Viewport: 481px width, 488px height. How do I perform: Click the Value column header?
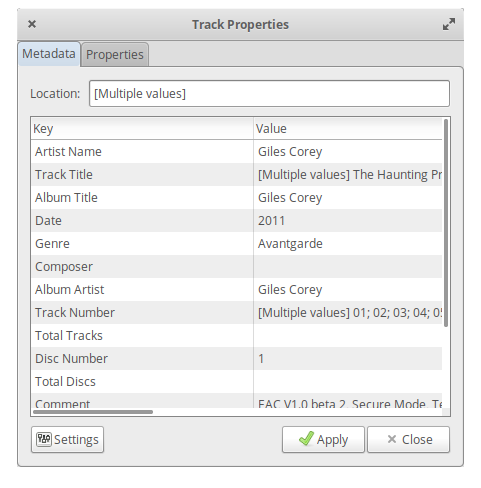(x=348, y=129)
